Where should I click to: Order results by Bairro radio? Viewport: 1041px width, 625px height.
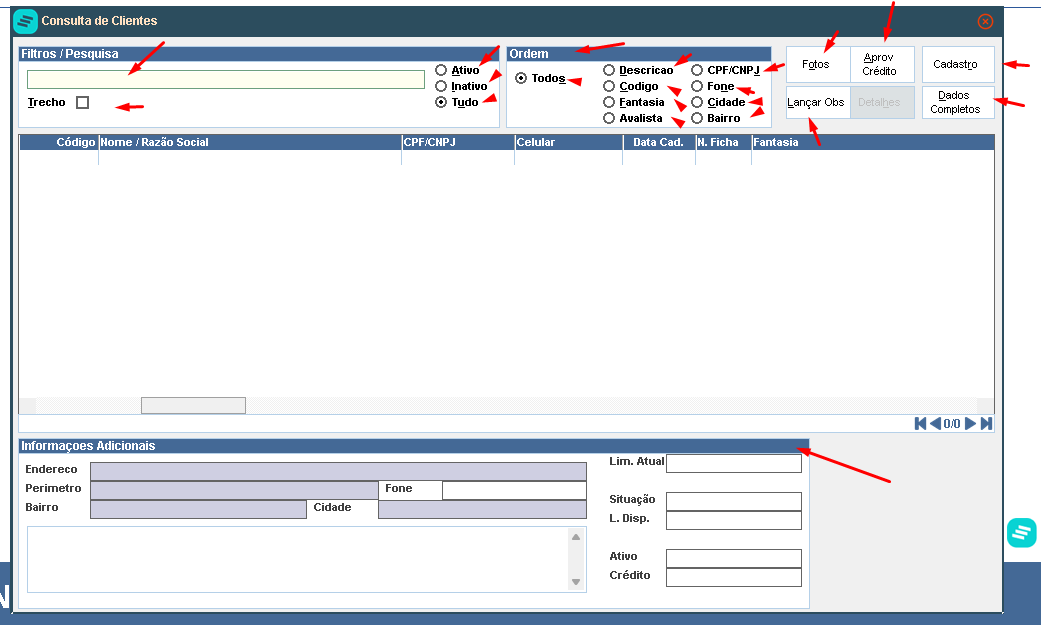[x=697, y=118]
